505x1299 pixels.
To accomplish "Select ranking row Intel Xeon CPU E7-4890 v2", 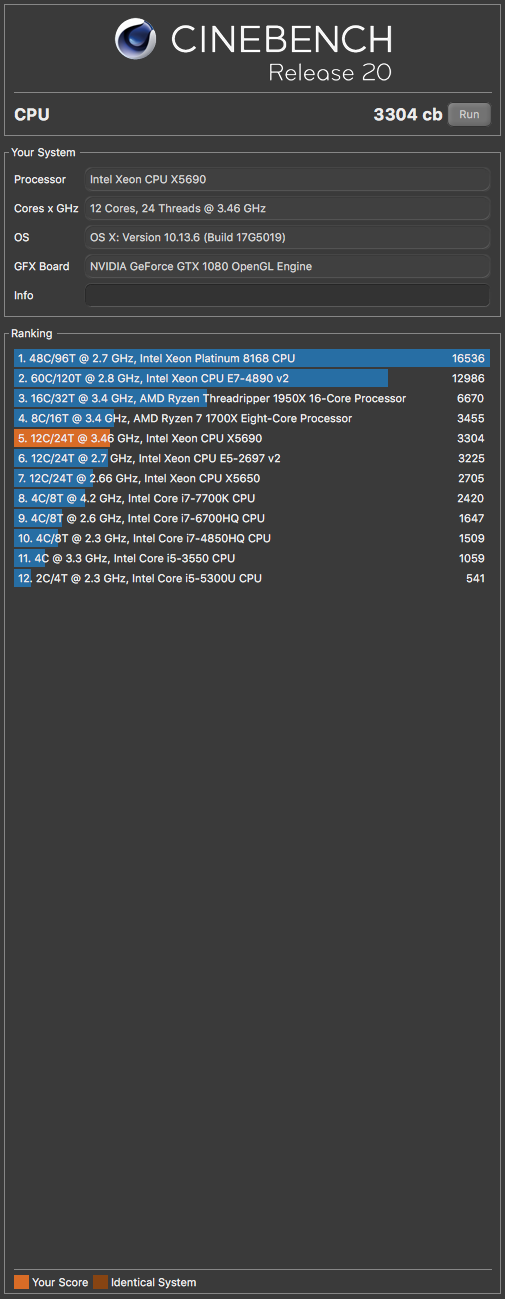I will click(x=252, y=378).
